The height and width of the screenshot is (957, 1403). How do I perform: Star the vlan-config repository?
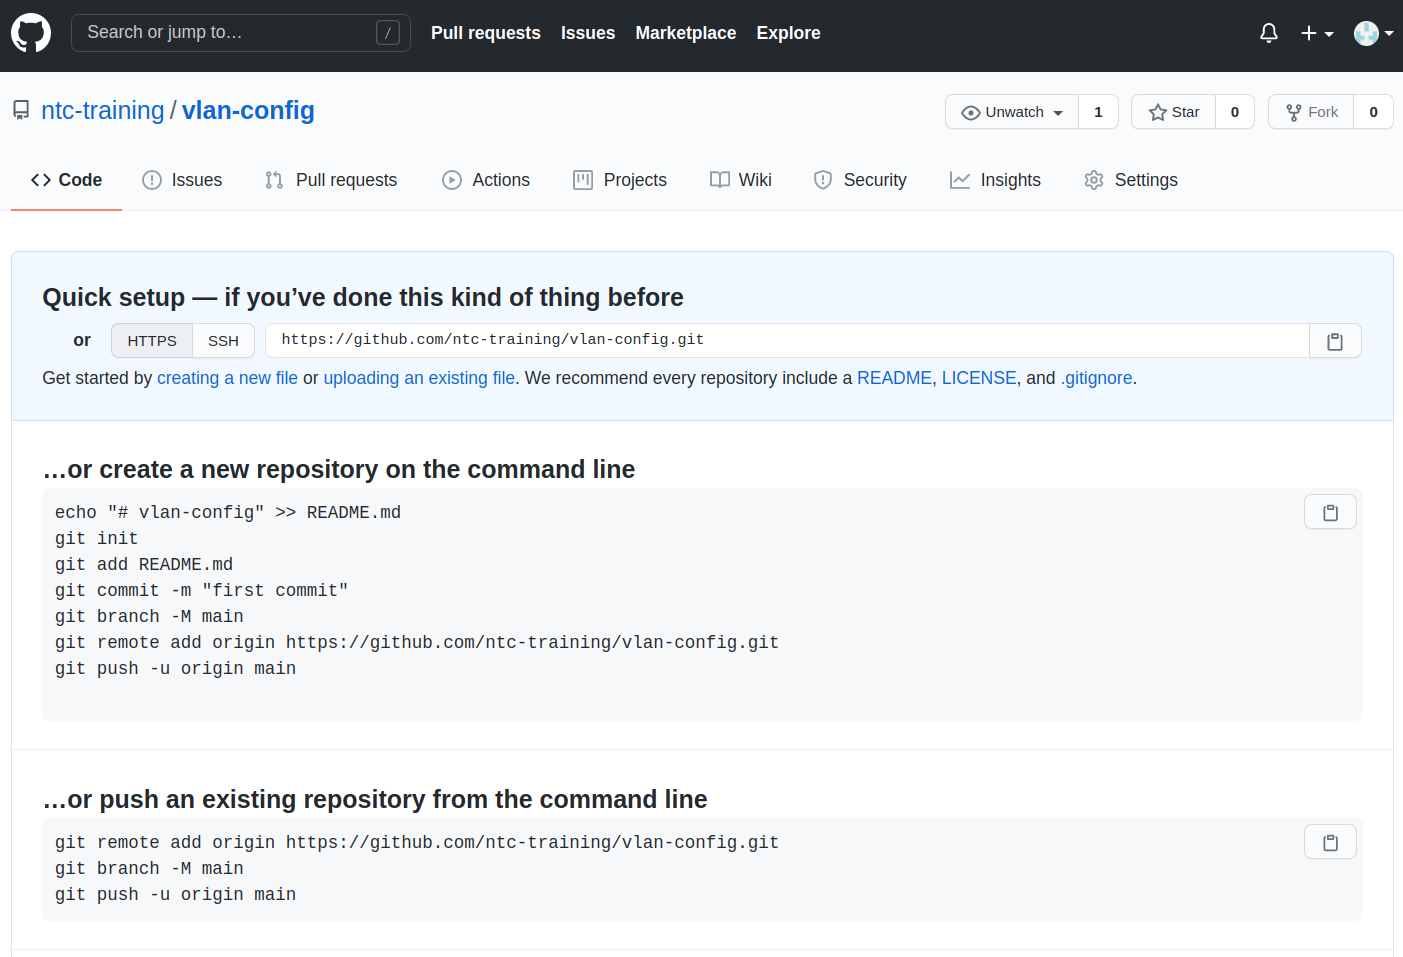pyautogui.click(x=1174, y=112)
